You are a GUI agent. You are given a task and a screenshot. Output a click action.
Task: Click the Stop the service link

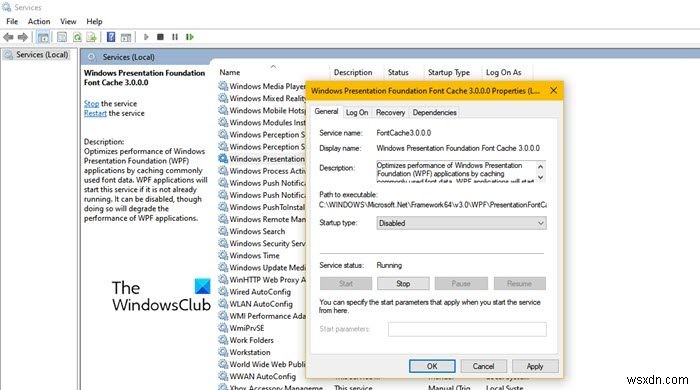click(x=92, y=104)
